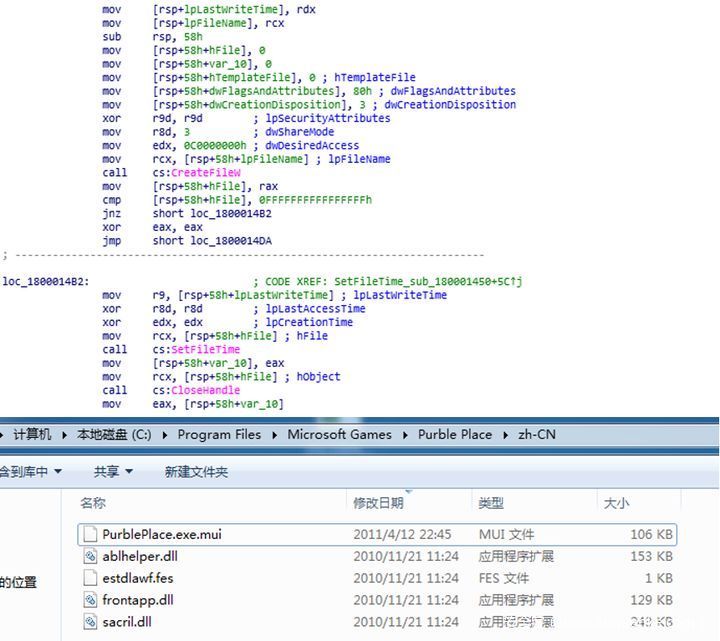The height and width of the screenshot is (641, 720).
Task: Open the 共享 dropdown menu
Action: point(113,471)
